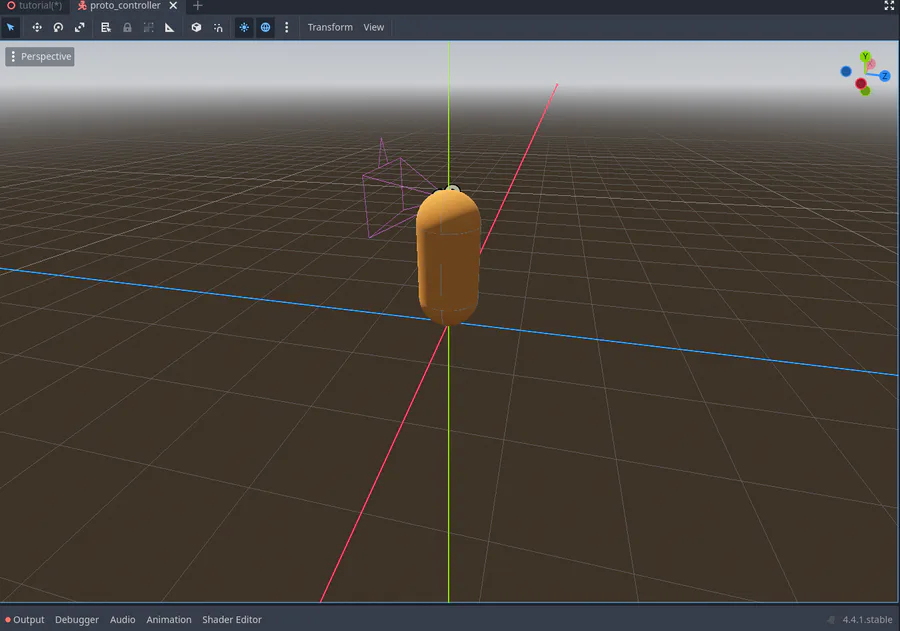Toggle Use Snap magnet icon

[218, 28]
